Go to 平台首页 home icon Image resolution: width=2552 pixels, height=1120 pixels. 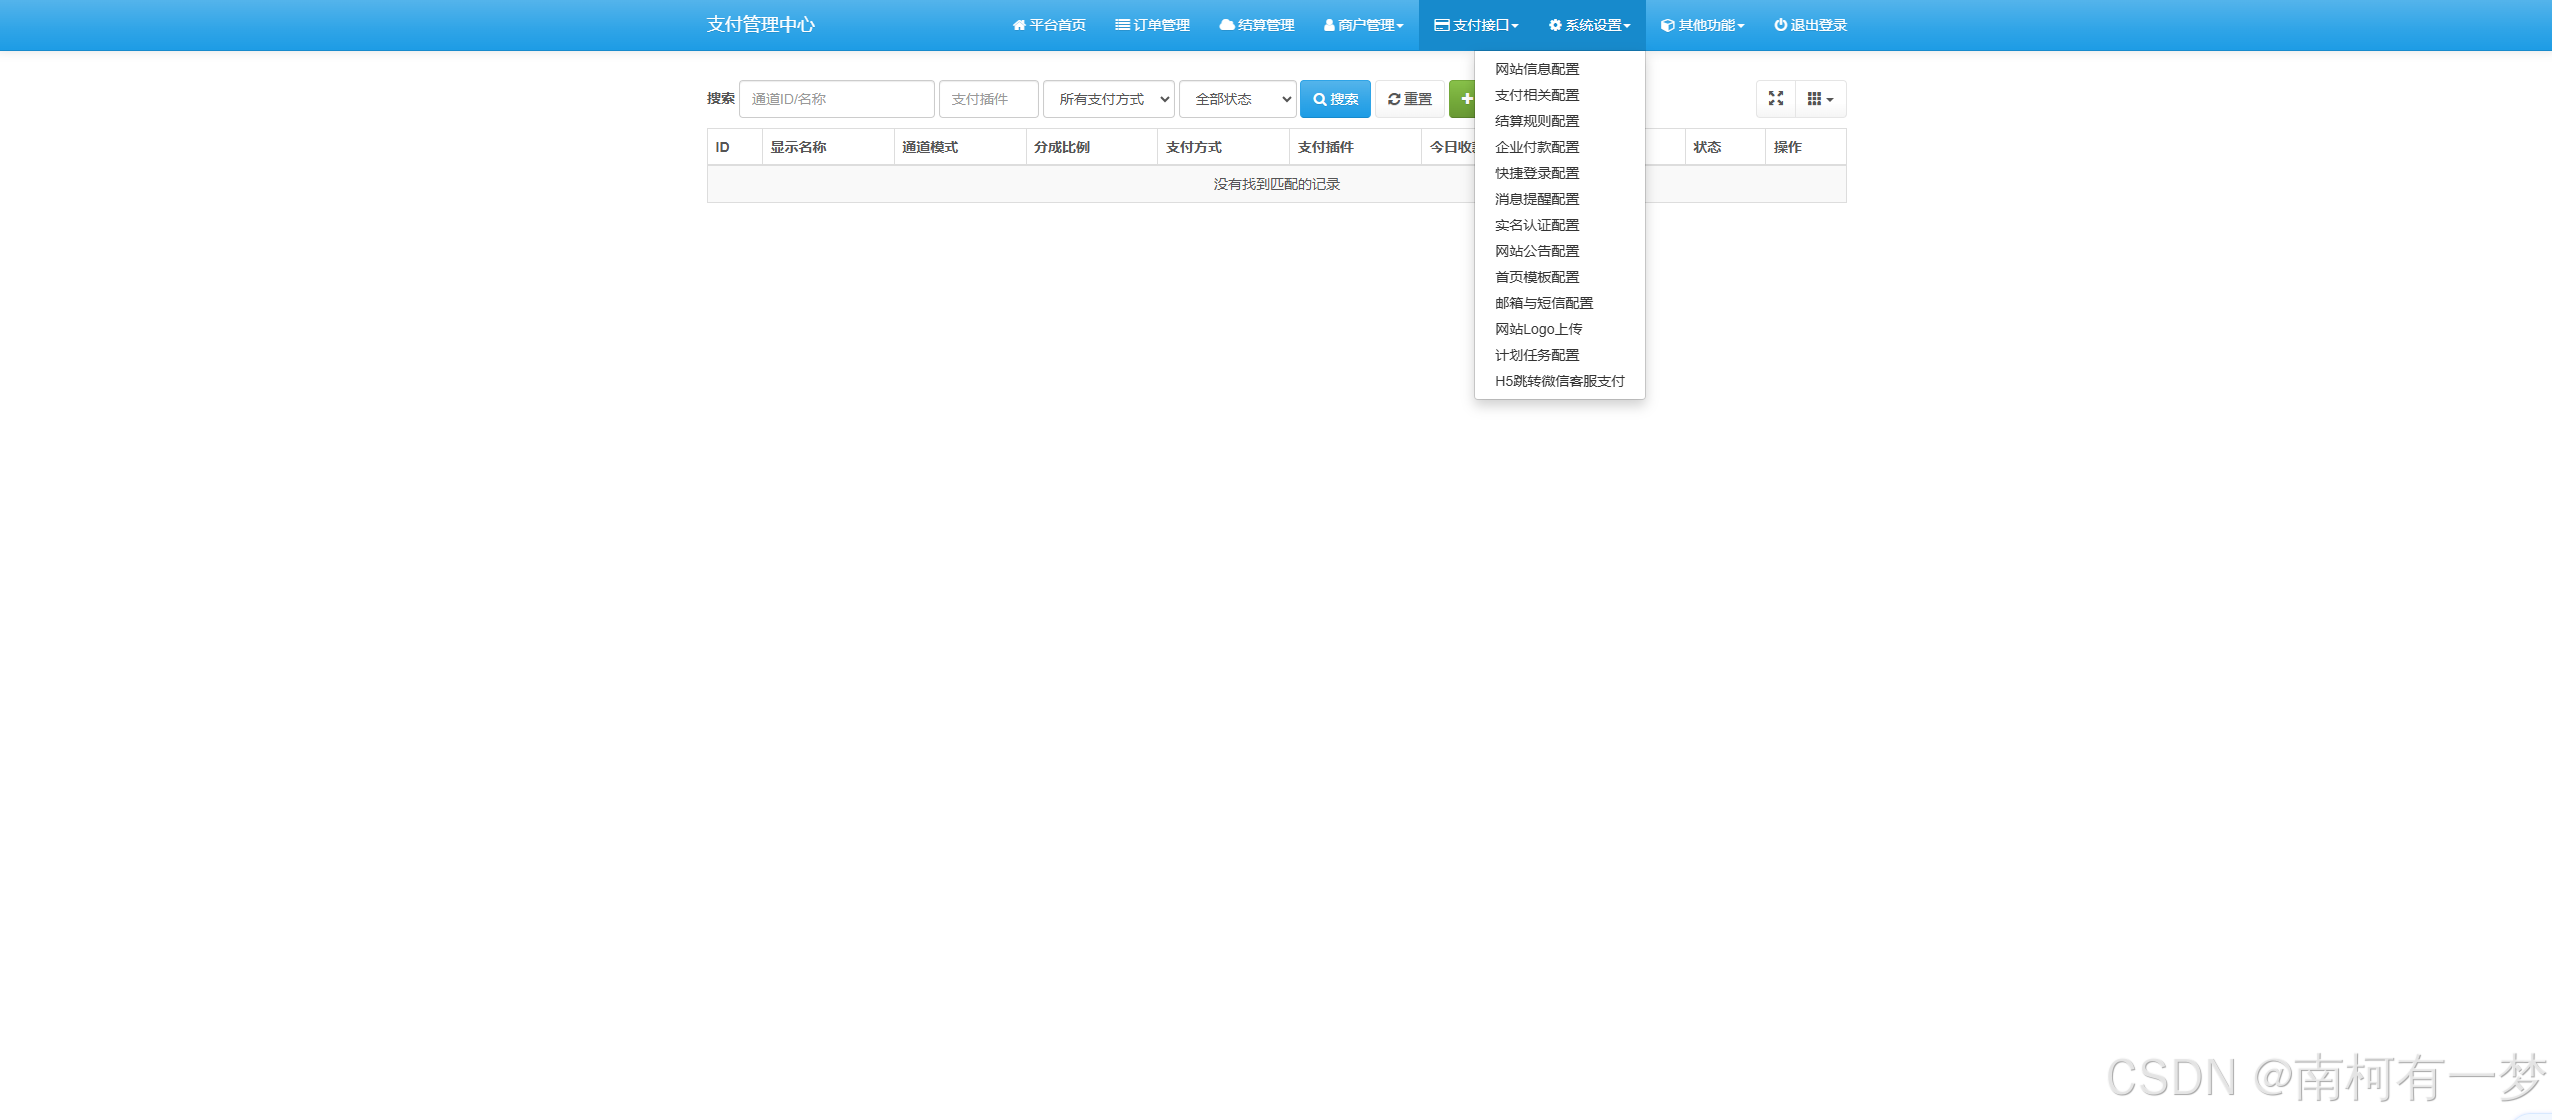coord(1048,25)
